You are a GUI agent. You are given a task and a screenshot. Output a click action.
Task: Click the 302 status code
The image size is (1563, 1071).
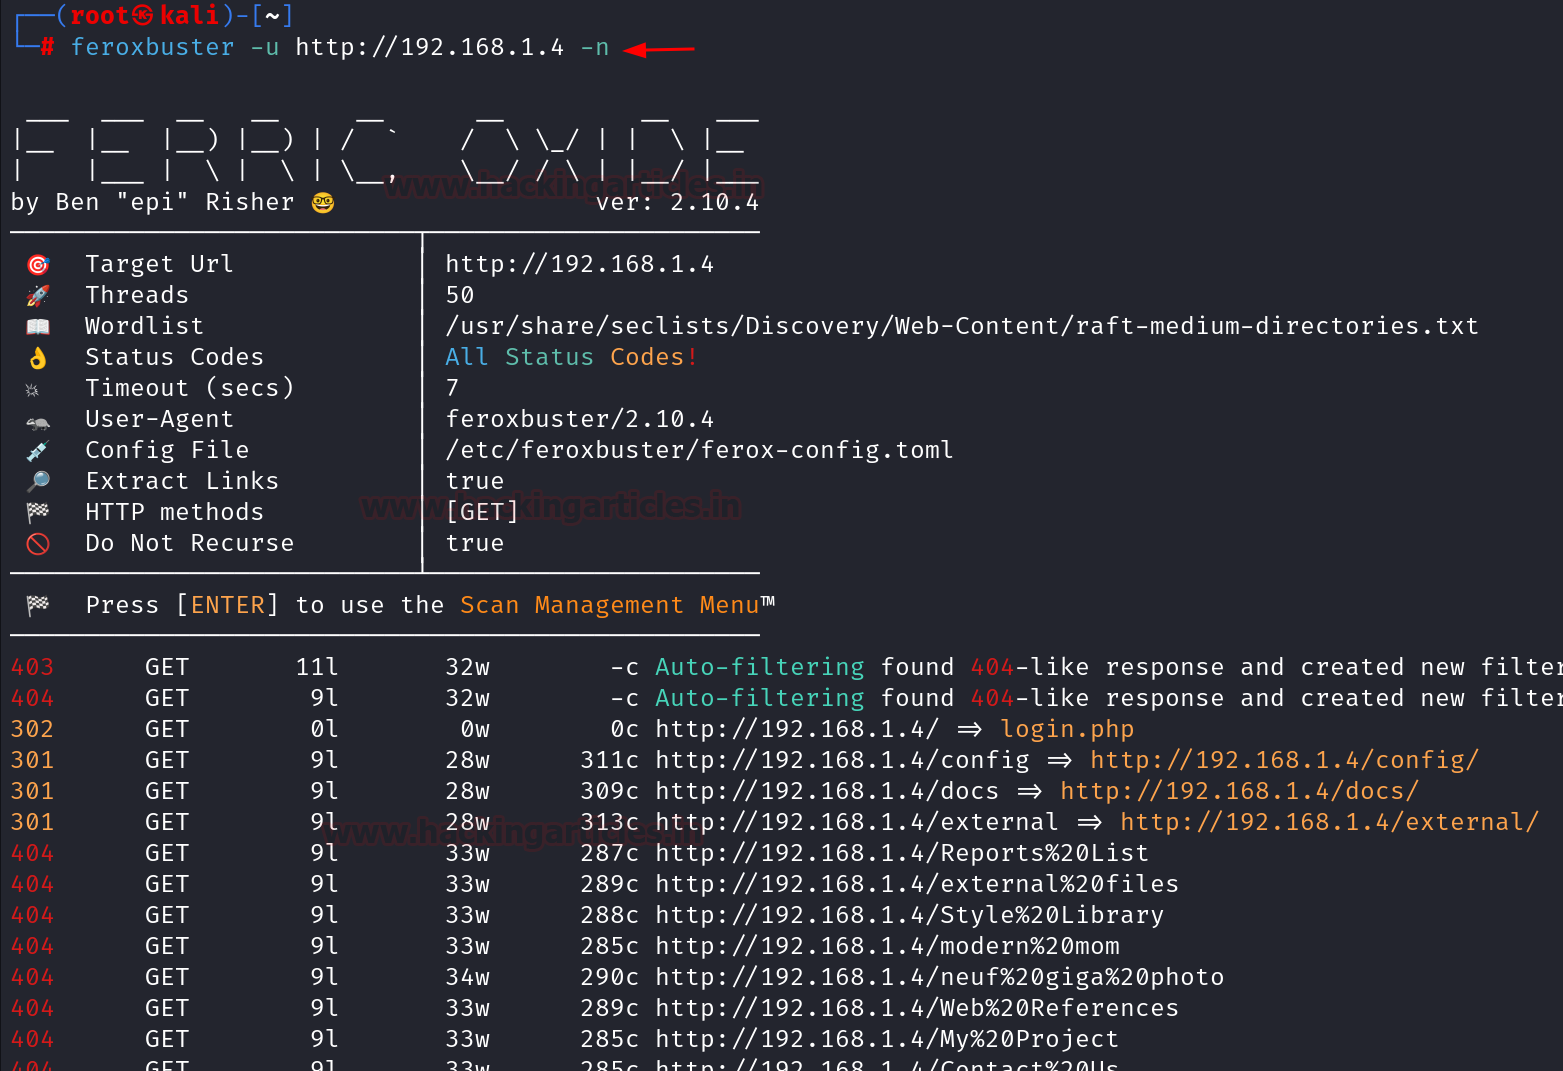pos(32,729)
